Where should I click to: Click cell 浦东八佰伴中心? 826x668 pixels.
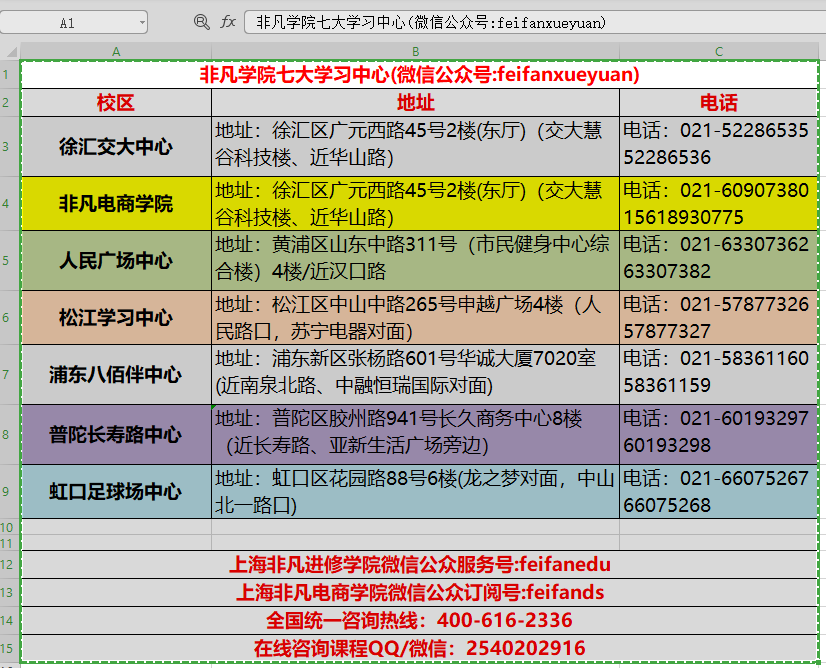pos(116,375)
